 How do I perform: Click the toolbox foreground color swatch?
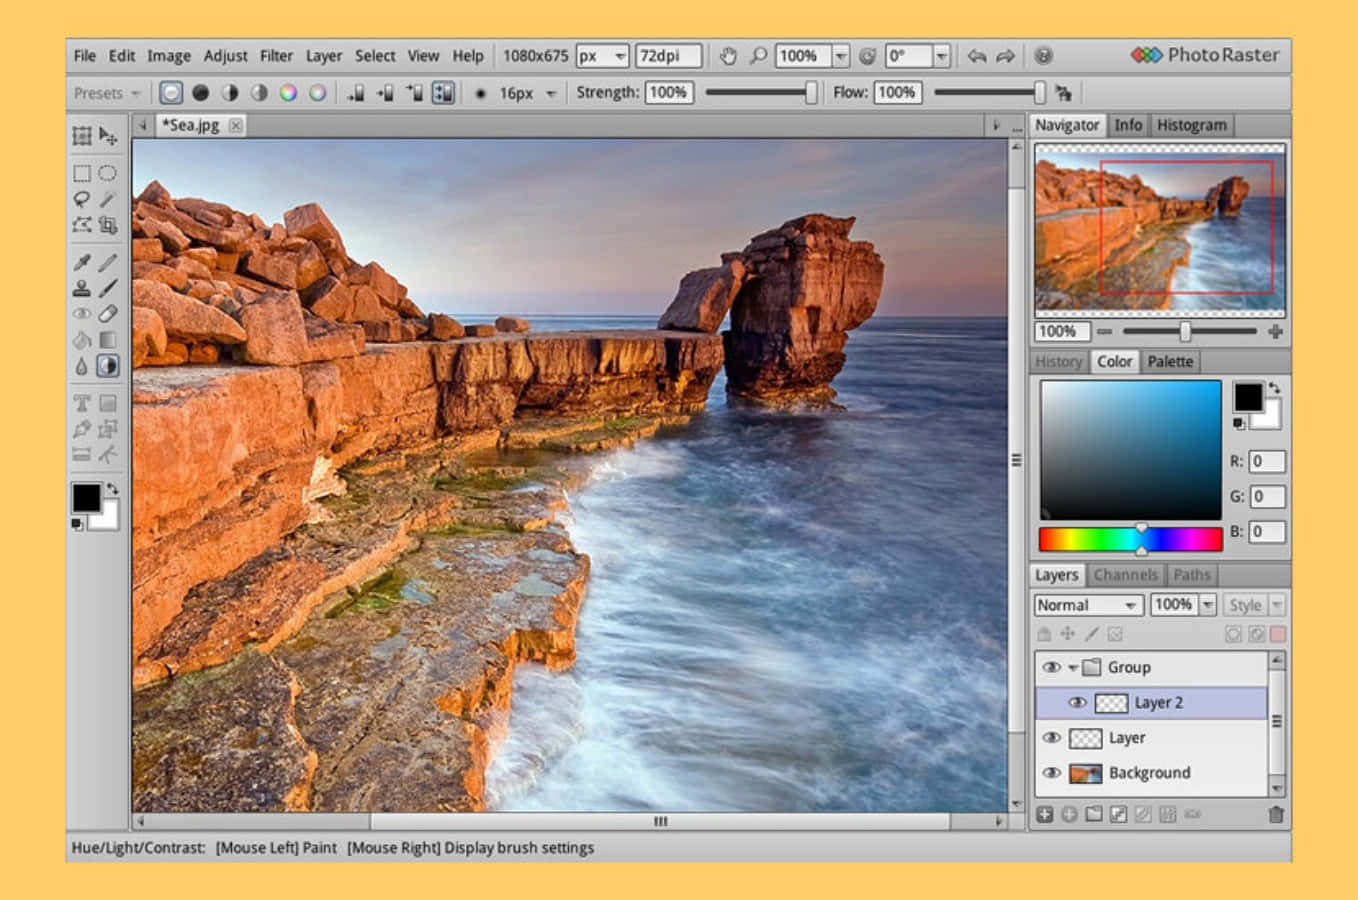(86, 498)
